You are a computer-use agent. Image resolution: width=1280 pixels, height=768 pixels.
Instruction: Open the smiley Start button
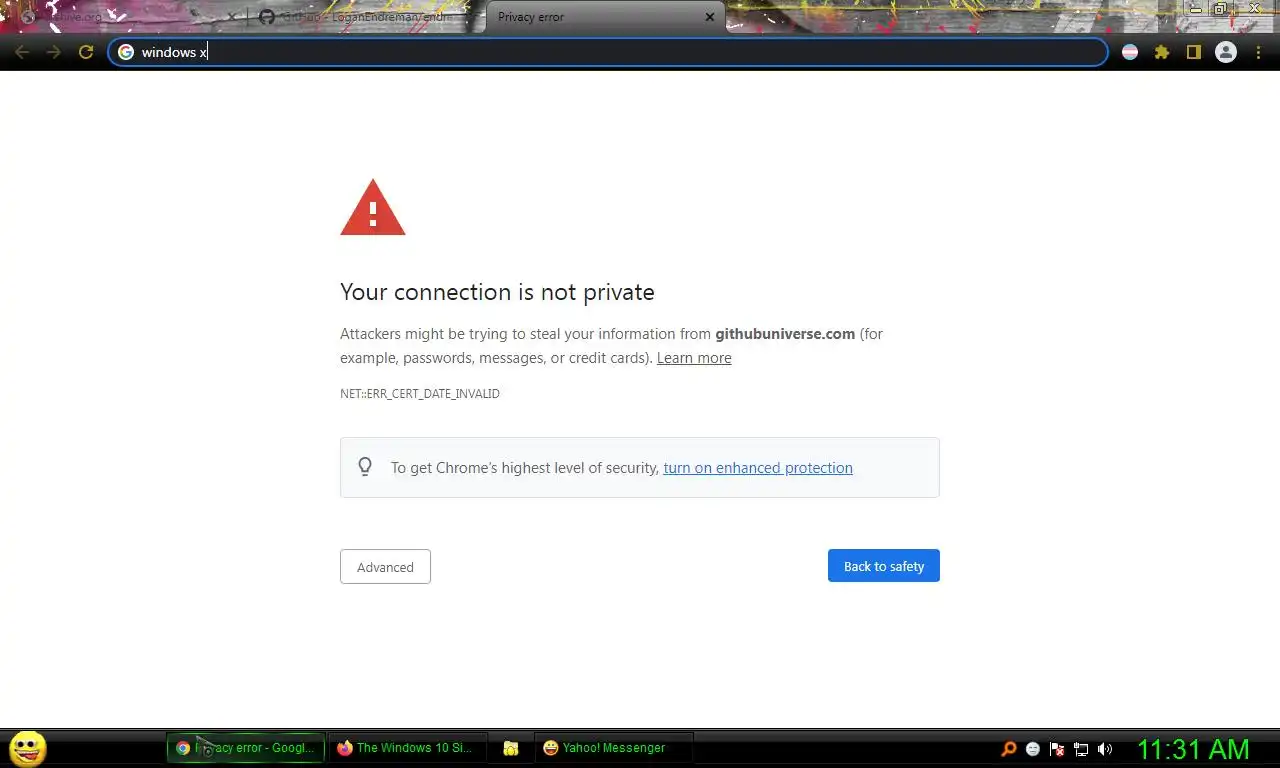[x=27, y=748]
